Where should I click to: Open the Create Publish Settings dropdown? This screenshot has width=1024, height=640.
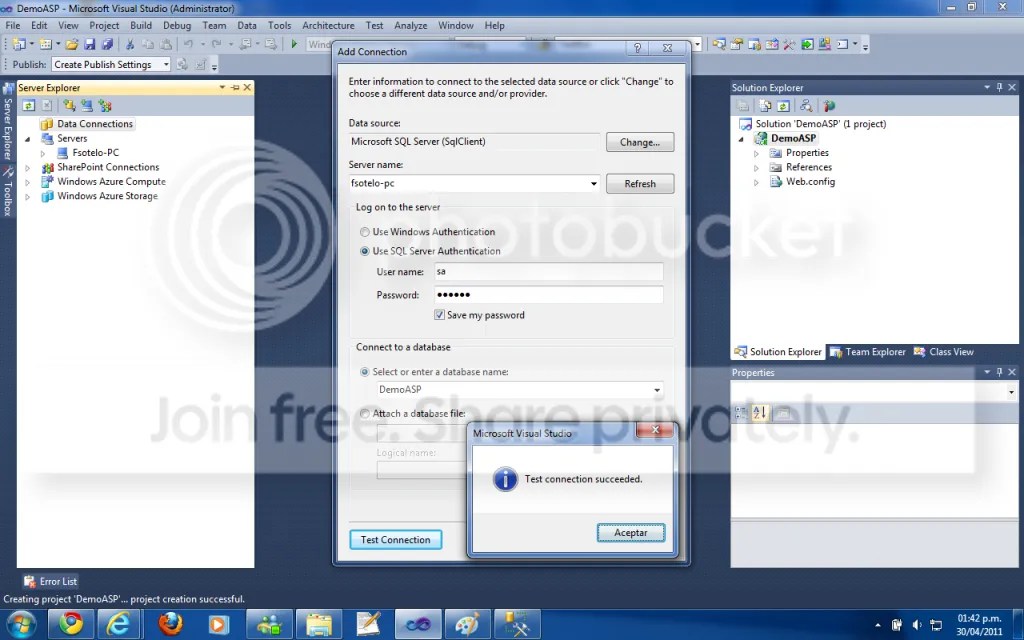166,65
